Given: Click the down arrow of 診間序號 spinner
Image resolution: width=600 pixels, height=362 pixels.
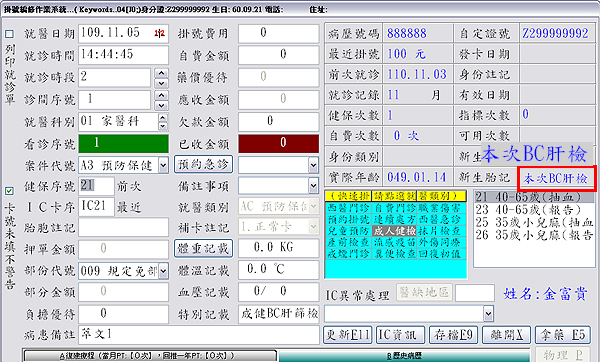Looking at the screenshot, I should point(162,105).
